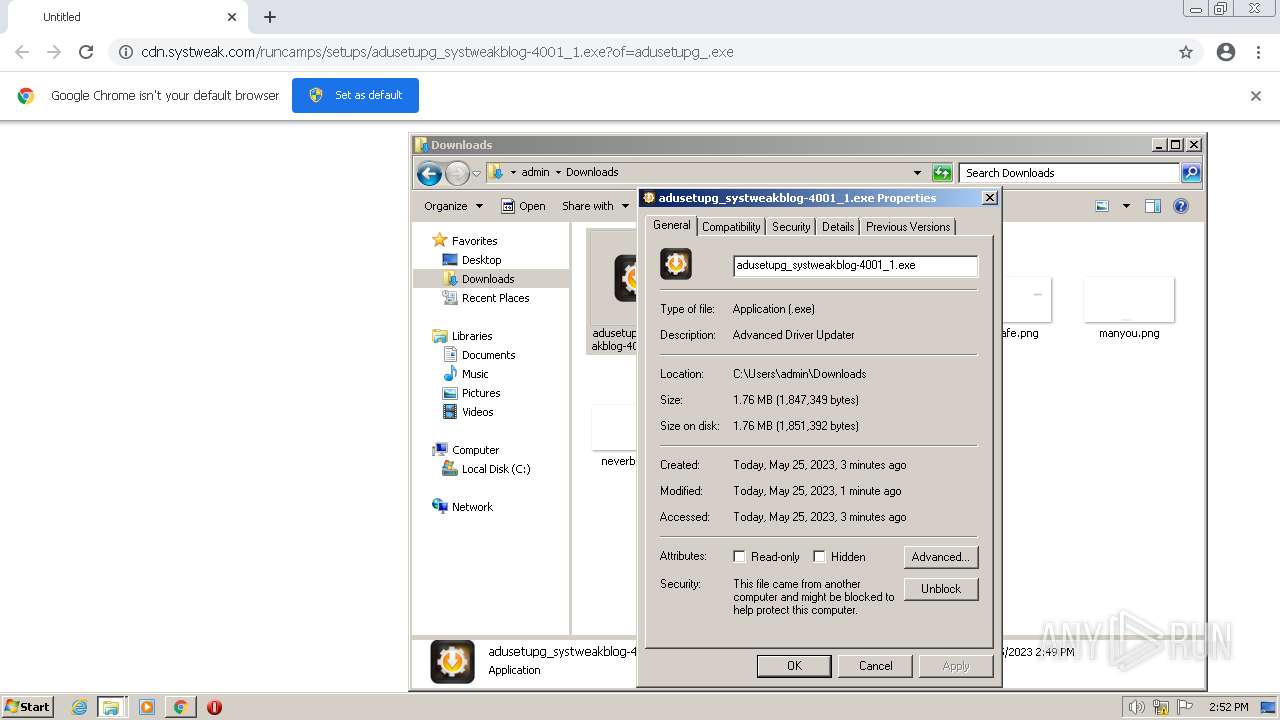Image resolution: width=1280 pixels, height=720 pixels.
Task: Select Computer in the navigation pane
Action: [475, 450]
